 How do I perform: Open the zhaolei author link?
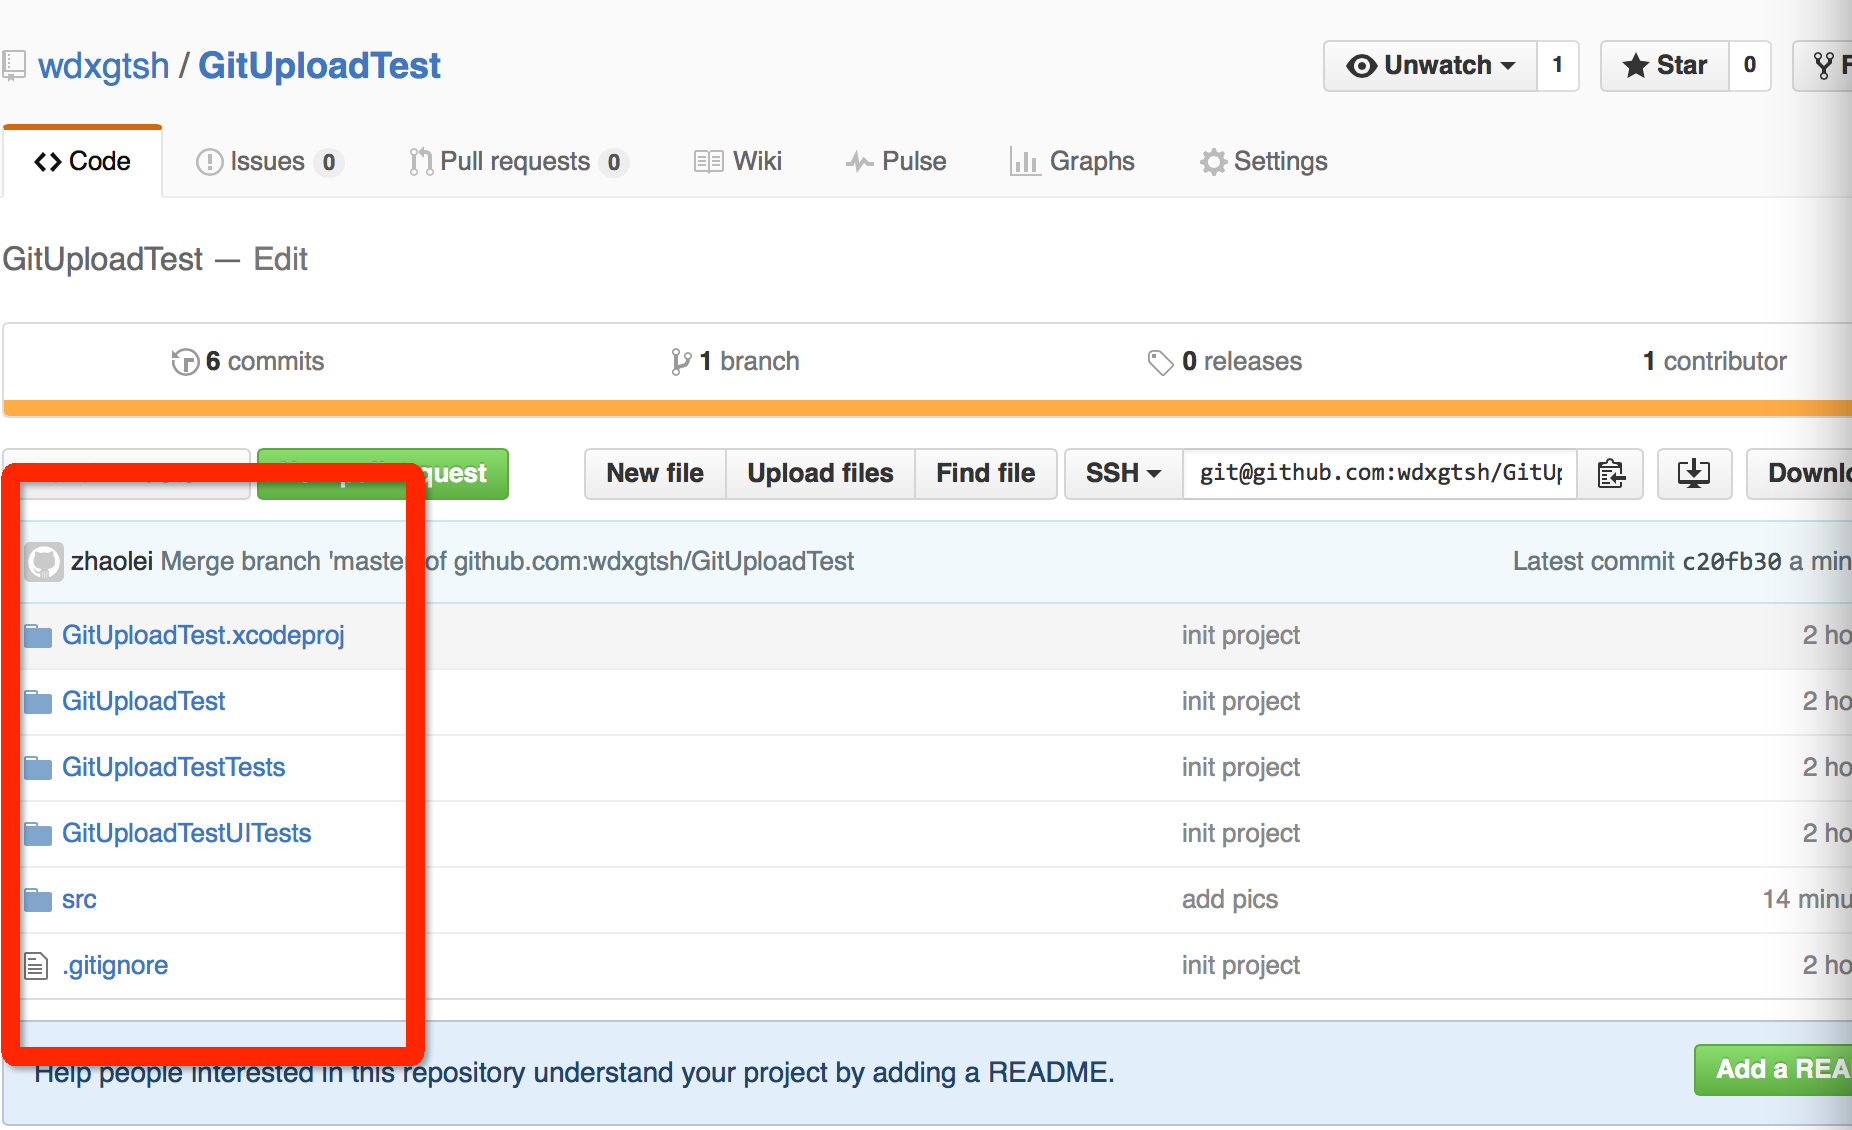(112, 562)
